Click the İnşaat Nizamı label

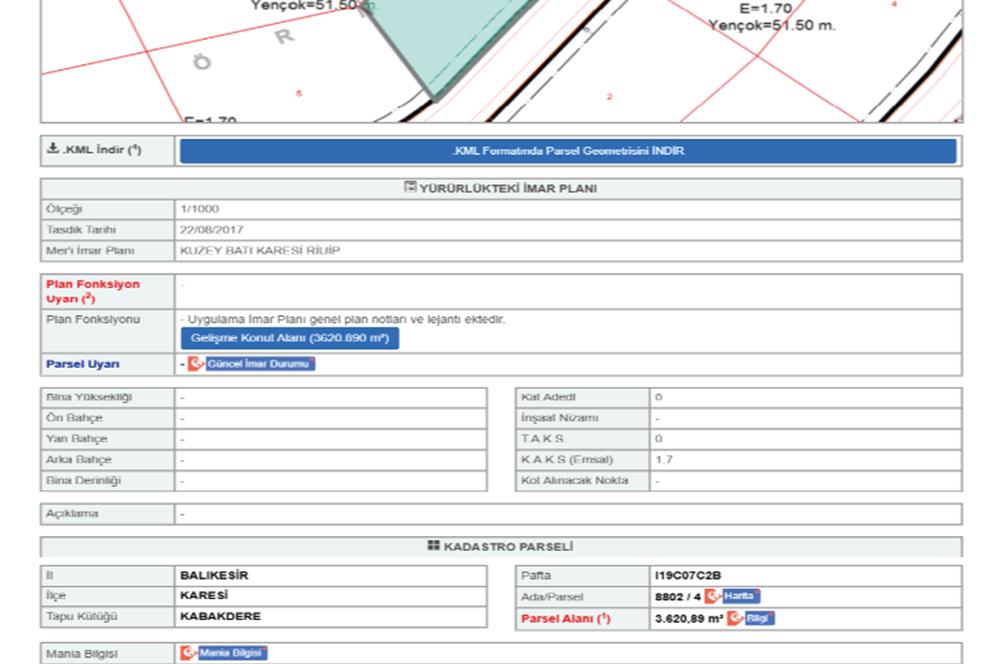[x=560, y=418]
